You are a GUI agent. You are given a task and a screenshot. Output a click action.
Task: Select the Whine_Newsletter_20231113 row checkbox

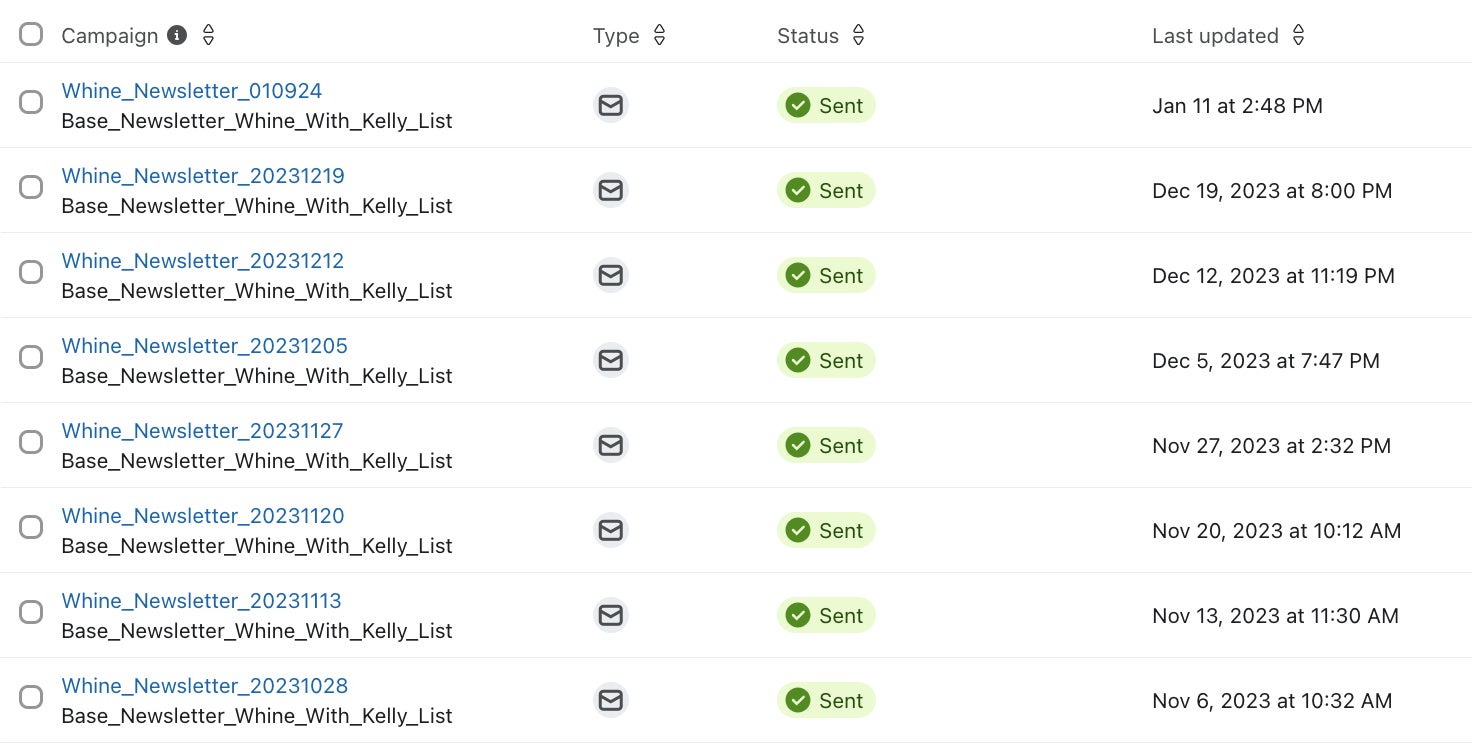pos(31,612)
